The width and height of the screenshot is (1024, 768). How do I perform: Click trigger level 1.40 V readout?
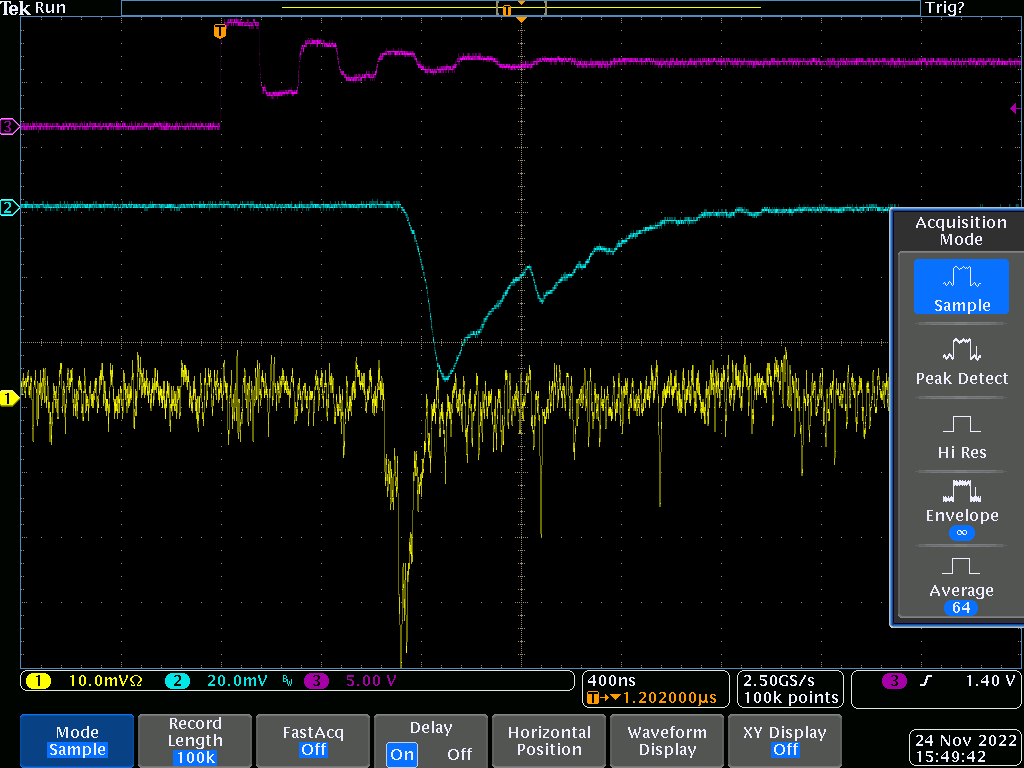[x=990, y=681]
